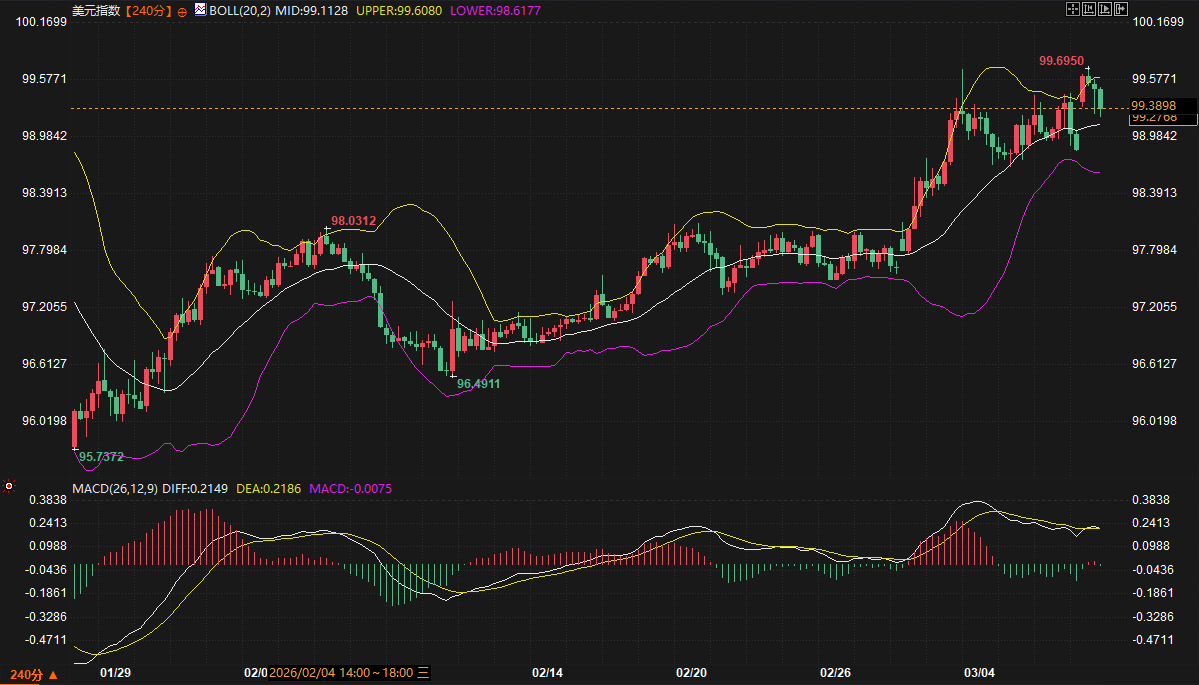Select the 99.6950 high price marker
The width and height of the screenshot is (1199, 685).
tap(1061, 61)
